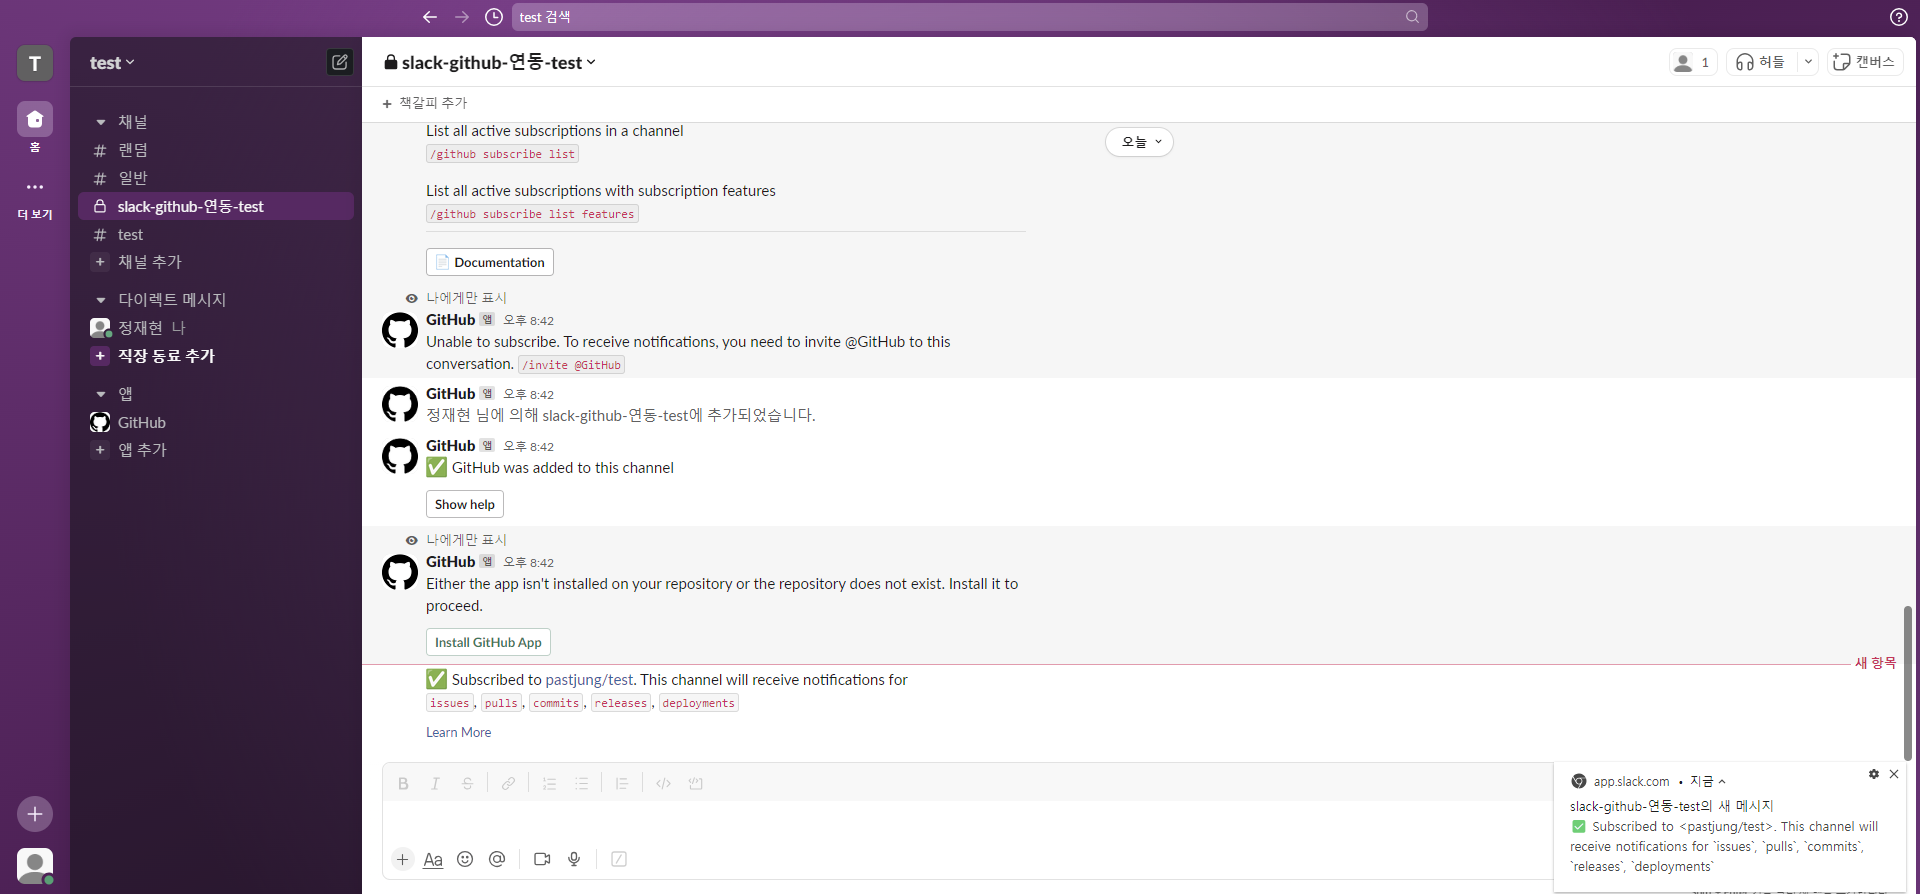Close the app.slack.com notification
The height and width of the screenshot is (894, 1920).
click(1894, 774)
